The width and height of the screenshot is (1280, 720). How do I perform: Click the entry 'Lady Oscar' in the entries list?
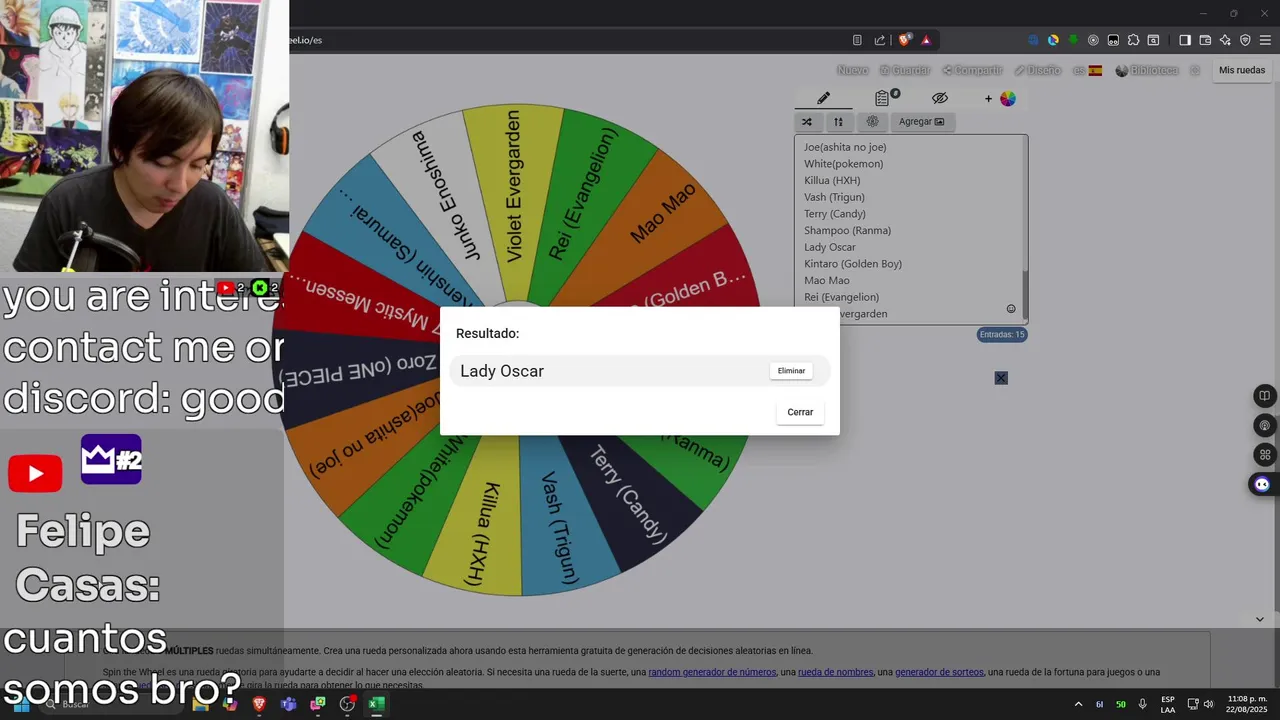point(830,247)
